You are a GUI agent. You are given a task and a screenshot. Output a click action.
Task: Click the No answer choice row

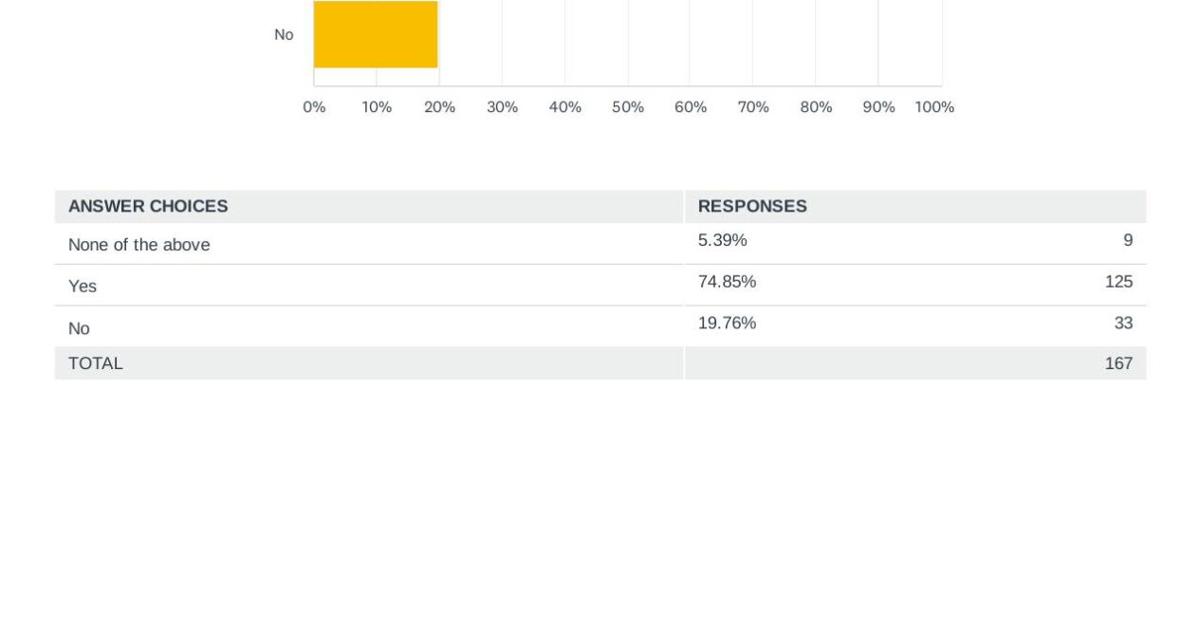pos(600,327)
